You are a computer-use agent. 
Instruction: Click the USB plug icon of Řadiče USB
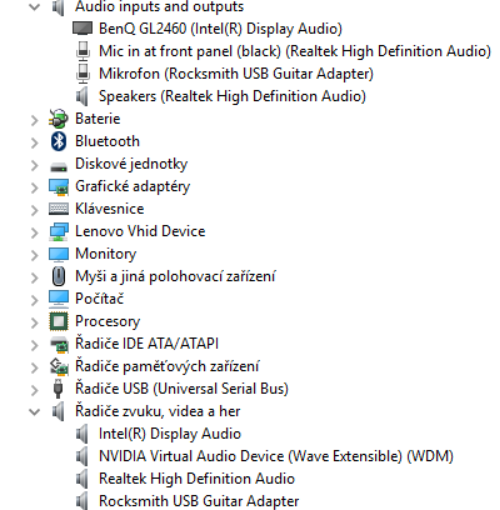click(x=58, y=389)
